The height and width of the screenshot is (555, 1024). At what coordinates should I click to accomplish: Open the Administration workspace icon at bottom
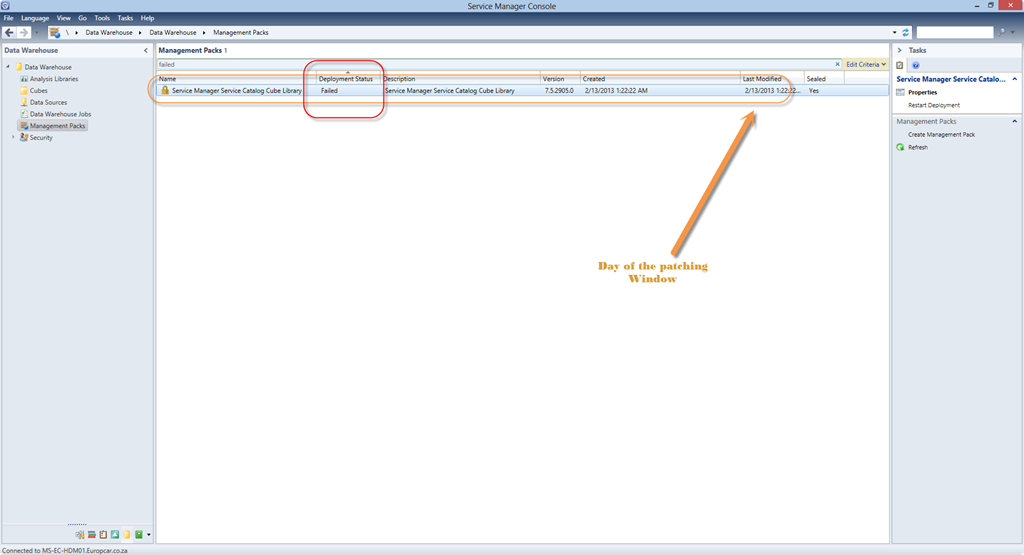80,535
